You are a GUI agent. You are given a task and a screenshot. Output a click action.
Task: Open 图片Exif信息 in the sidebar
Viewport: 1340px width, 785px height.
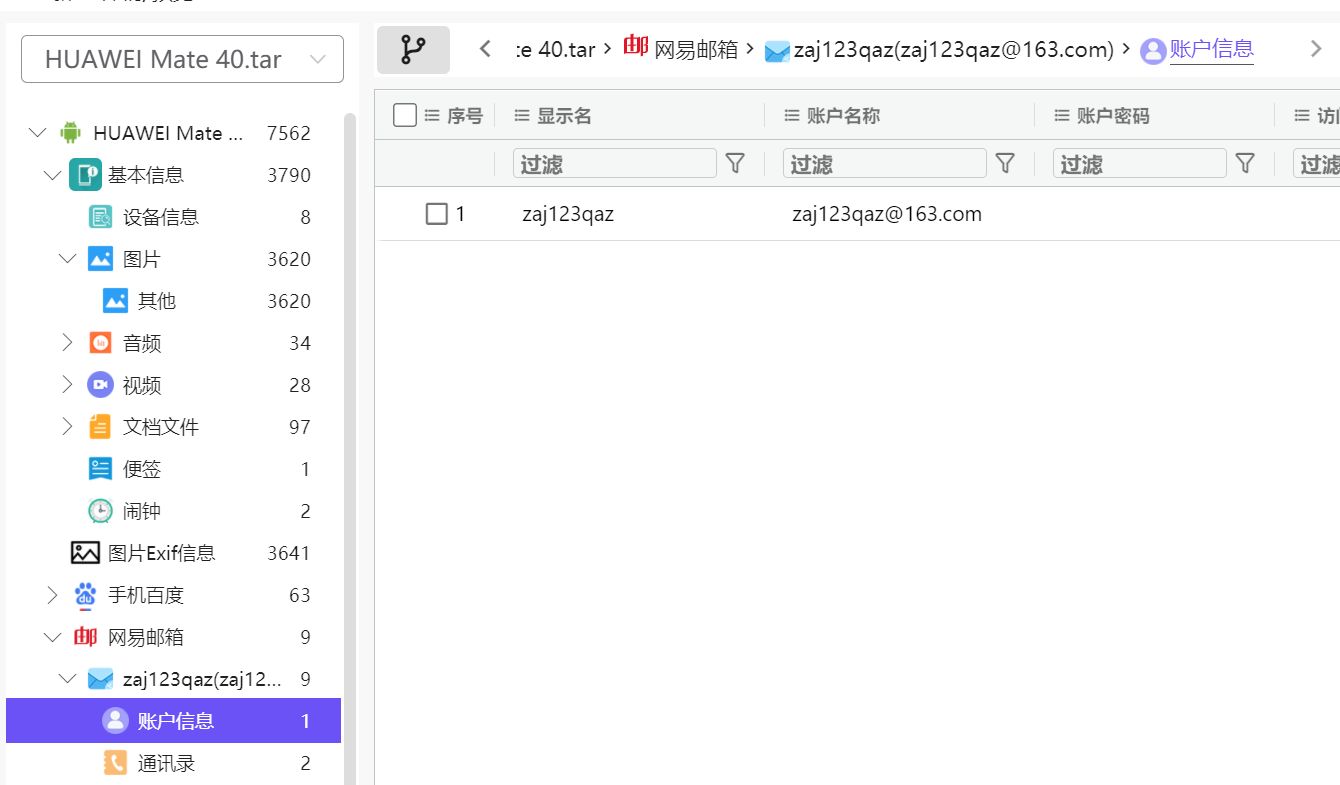point(161,553)
